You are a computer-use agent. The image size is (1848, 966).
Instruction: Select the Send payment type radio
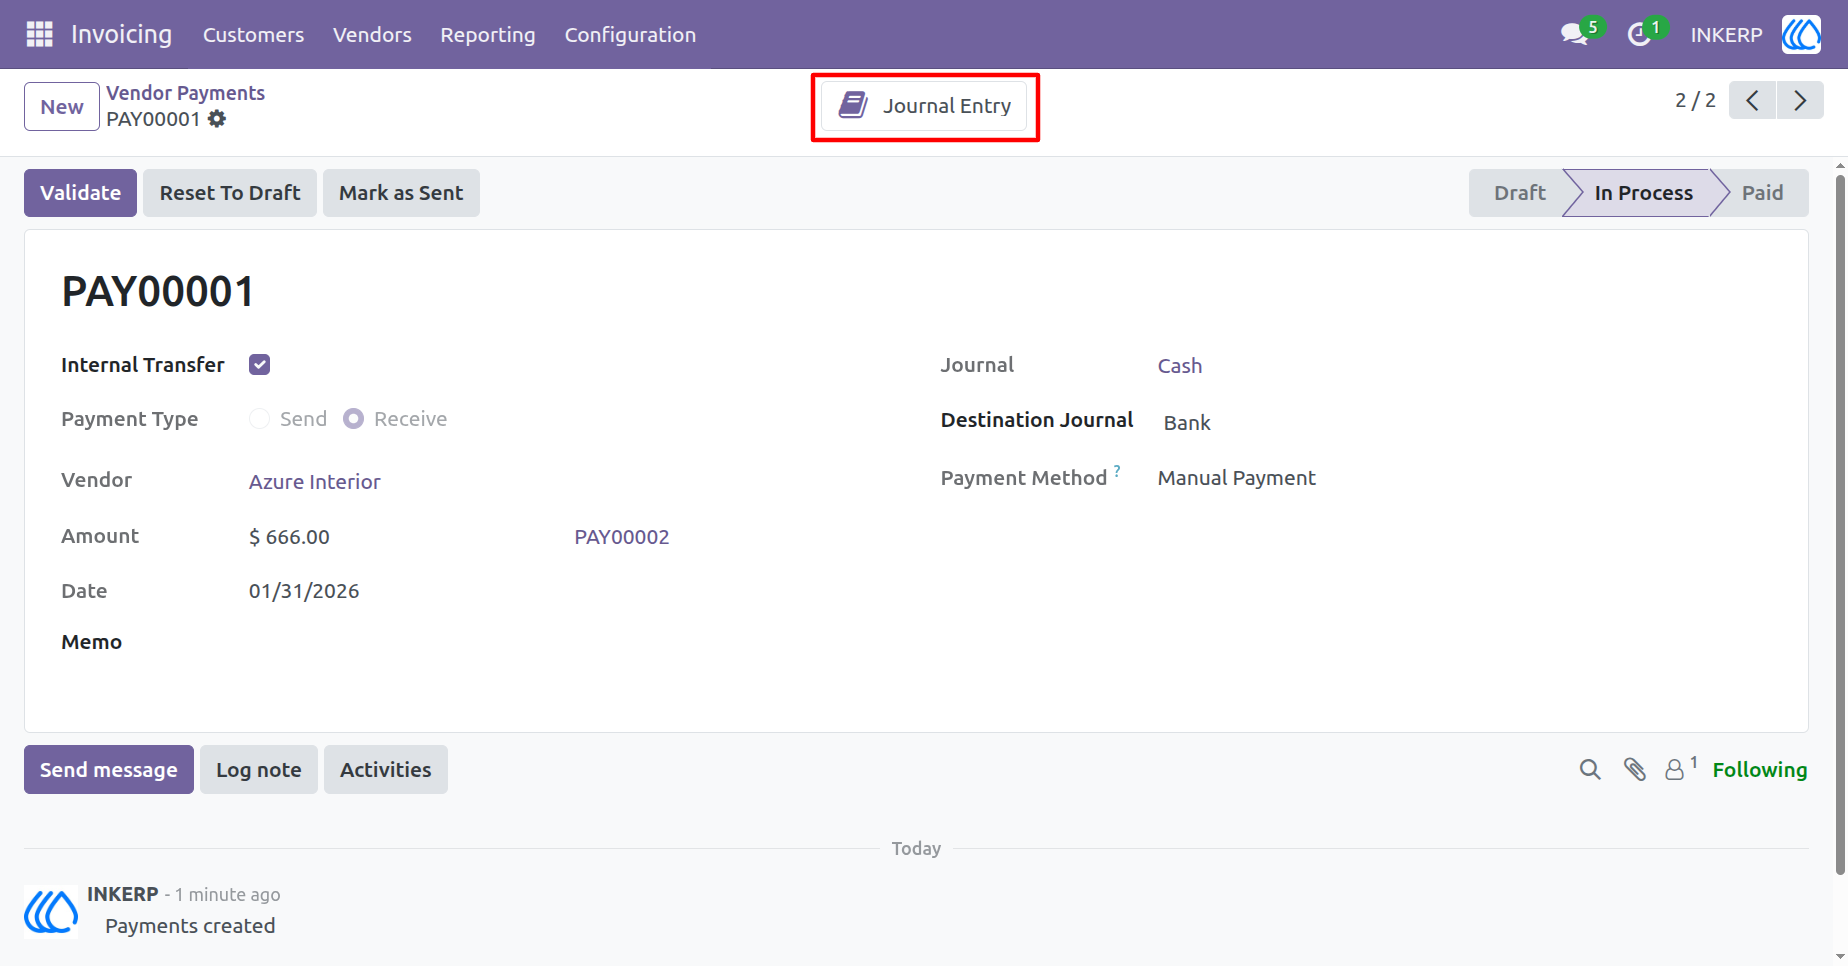coord(259,419)
